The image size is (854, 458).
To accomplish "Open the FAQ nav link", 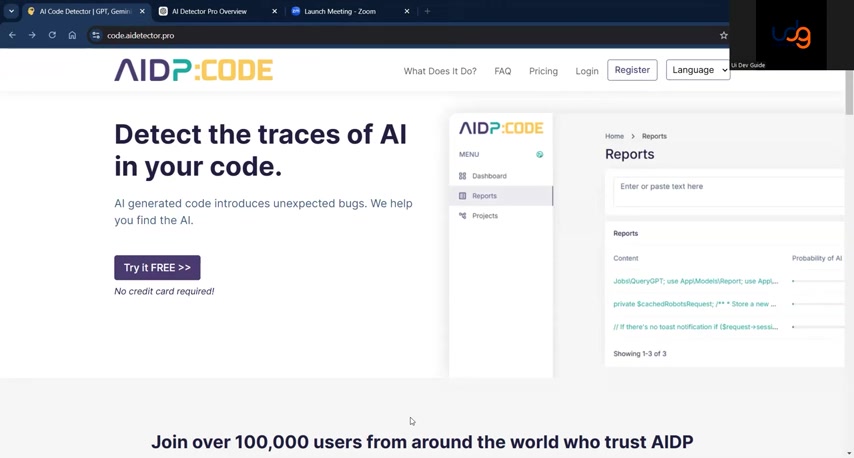I will 503,71.
